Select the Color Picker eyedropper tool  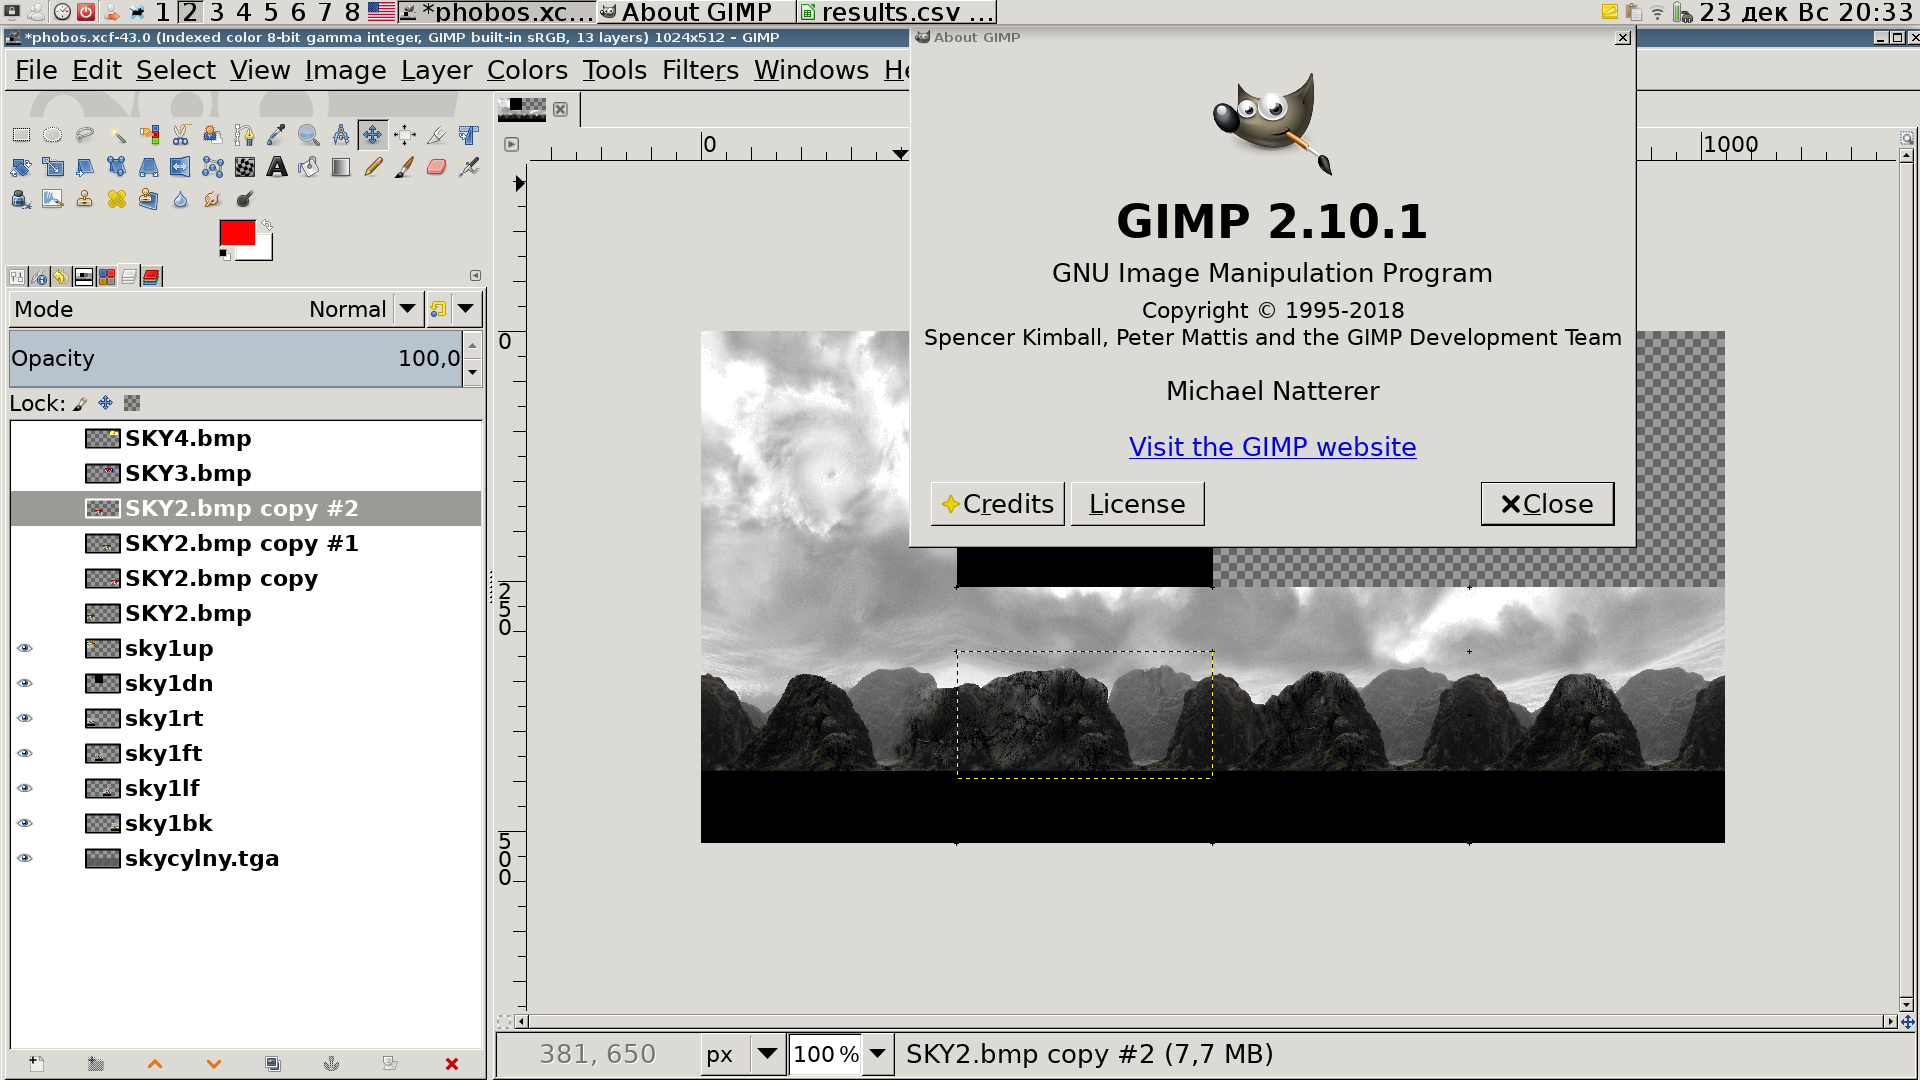(x=276, y=135)
